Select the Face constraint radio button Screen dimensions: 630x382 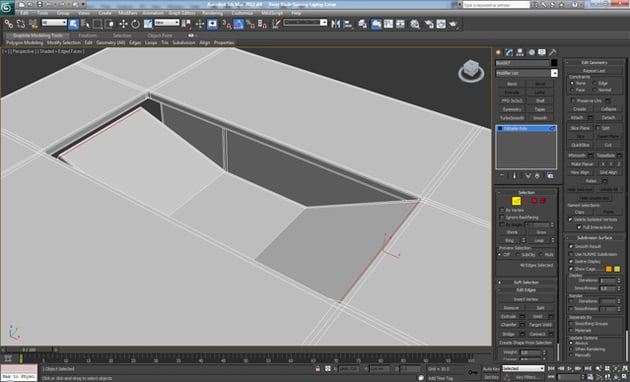572,90
